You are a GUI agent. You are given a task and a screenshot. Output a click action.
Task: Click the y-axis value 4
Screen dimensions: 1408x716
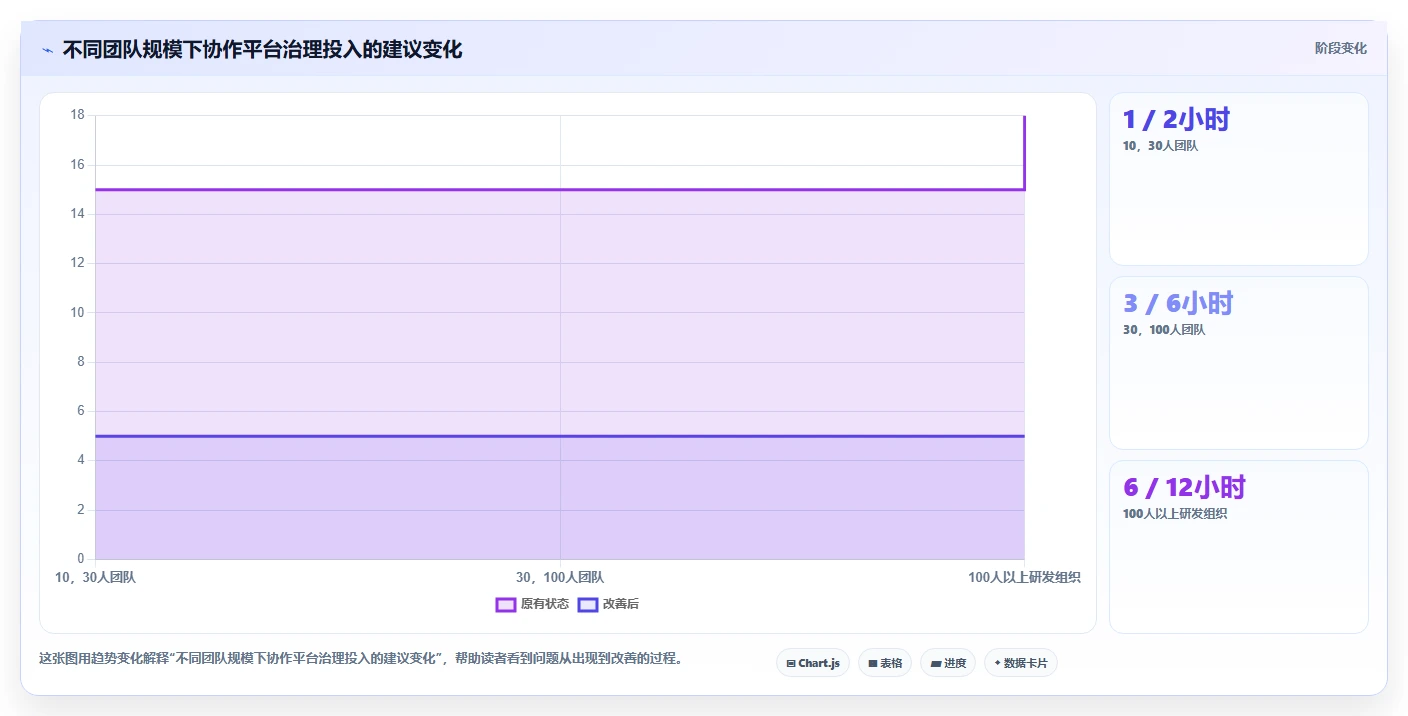coord(81,460)
